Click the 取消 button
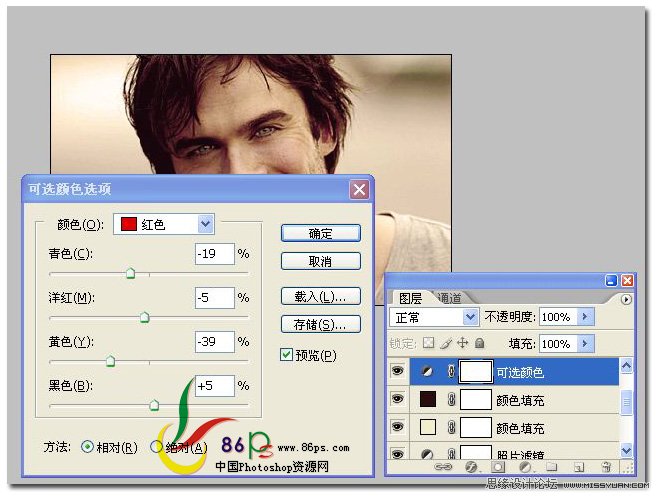 tap(321, 261)
